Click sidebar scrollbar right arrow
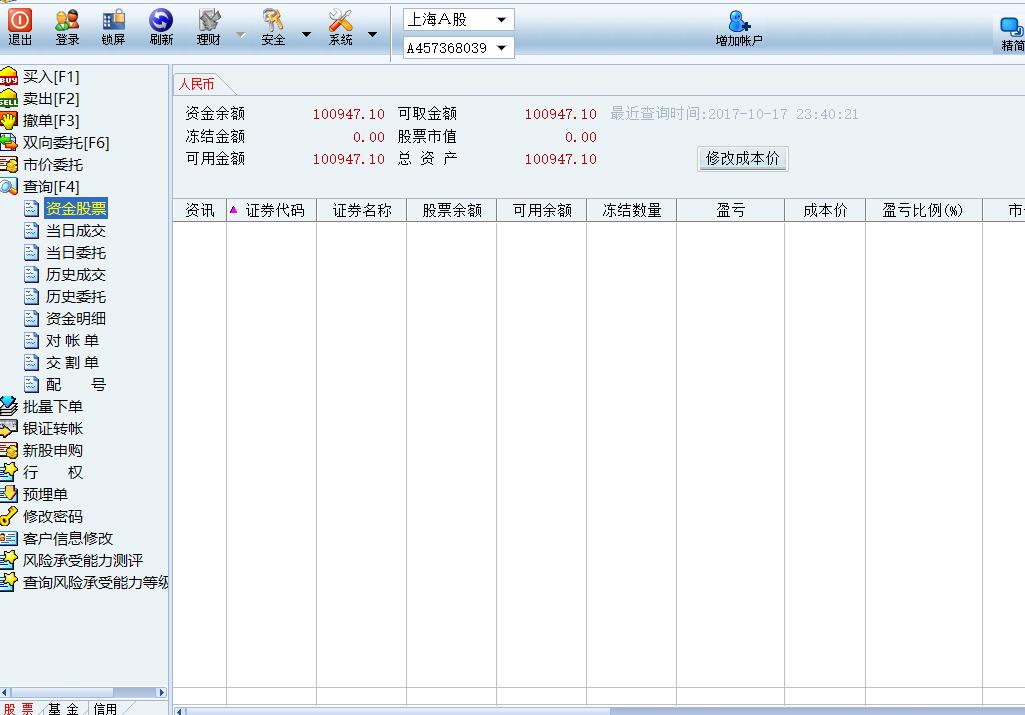1025x715 pixels. click(x=161, y=692)
